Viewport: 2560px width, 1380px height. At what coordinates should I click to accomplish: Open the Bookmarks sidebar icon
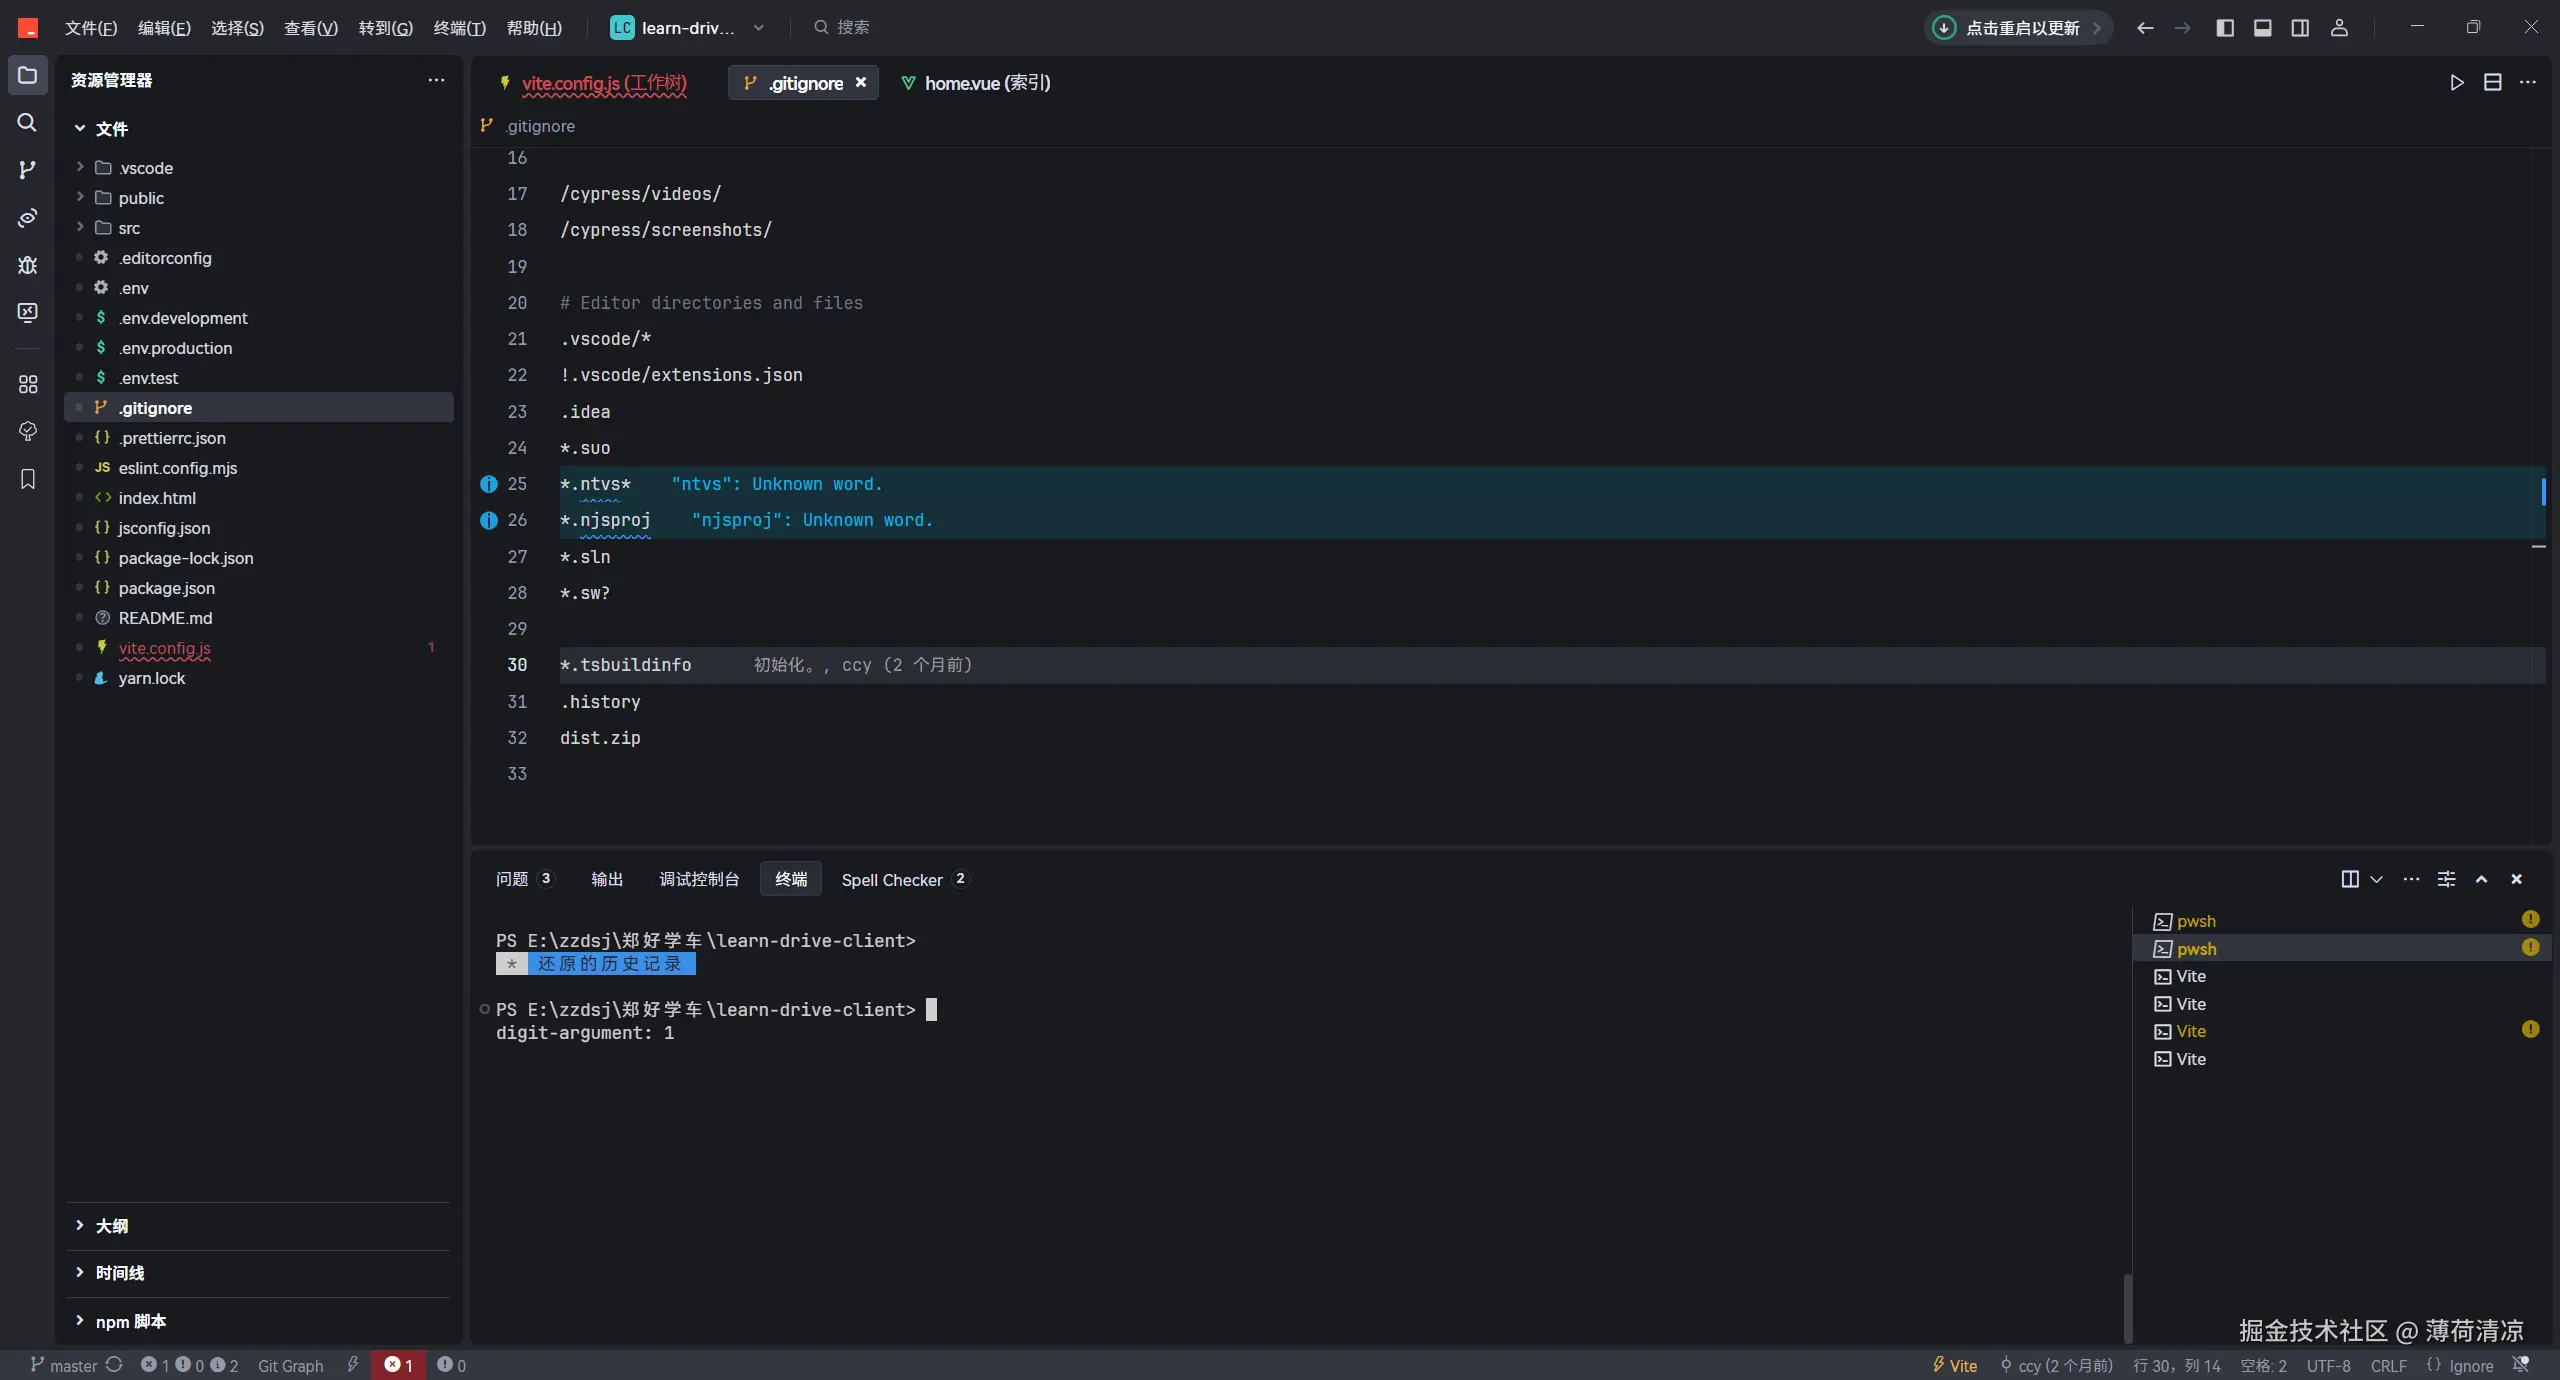coord(27,479)
